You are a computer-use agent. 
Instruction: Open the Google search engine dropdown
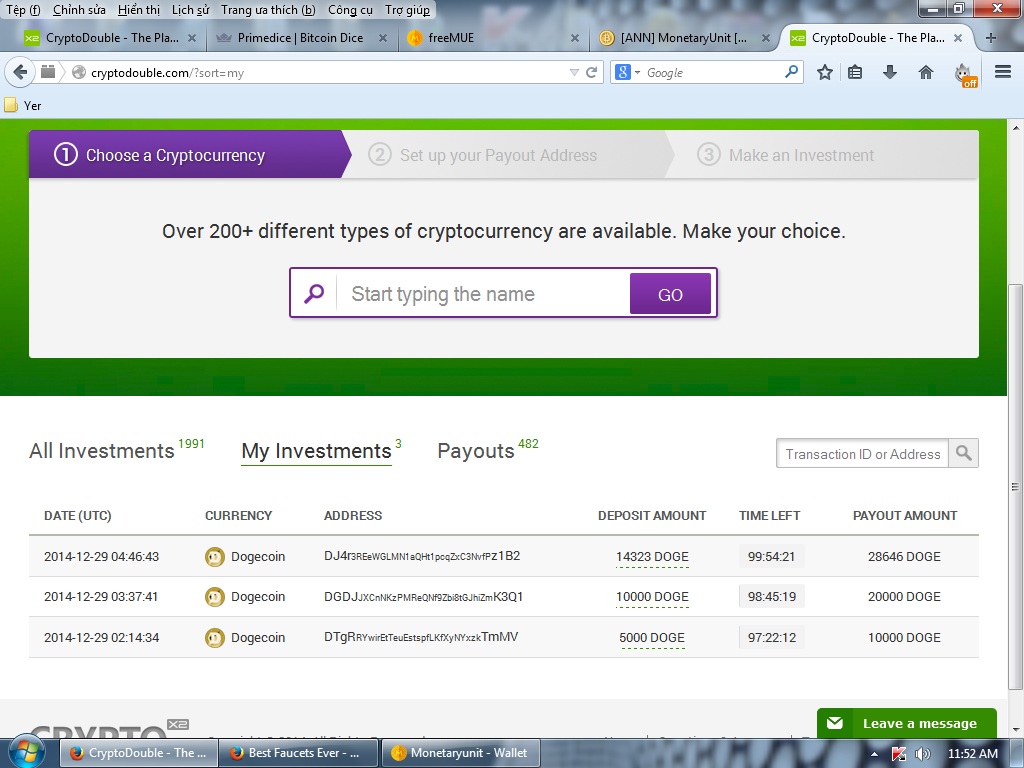tap(627, 72)
